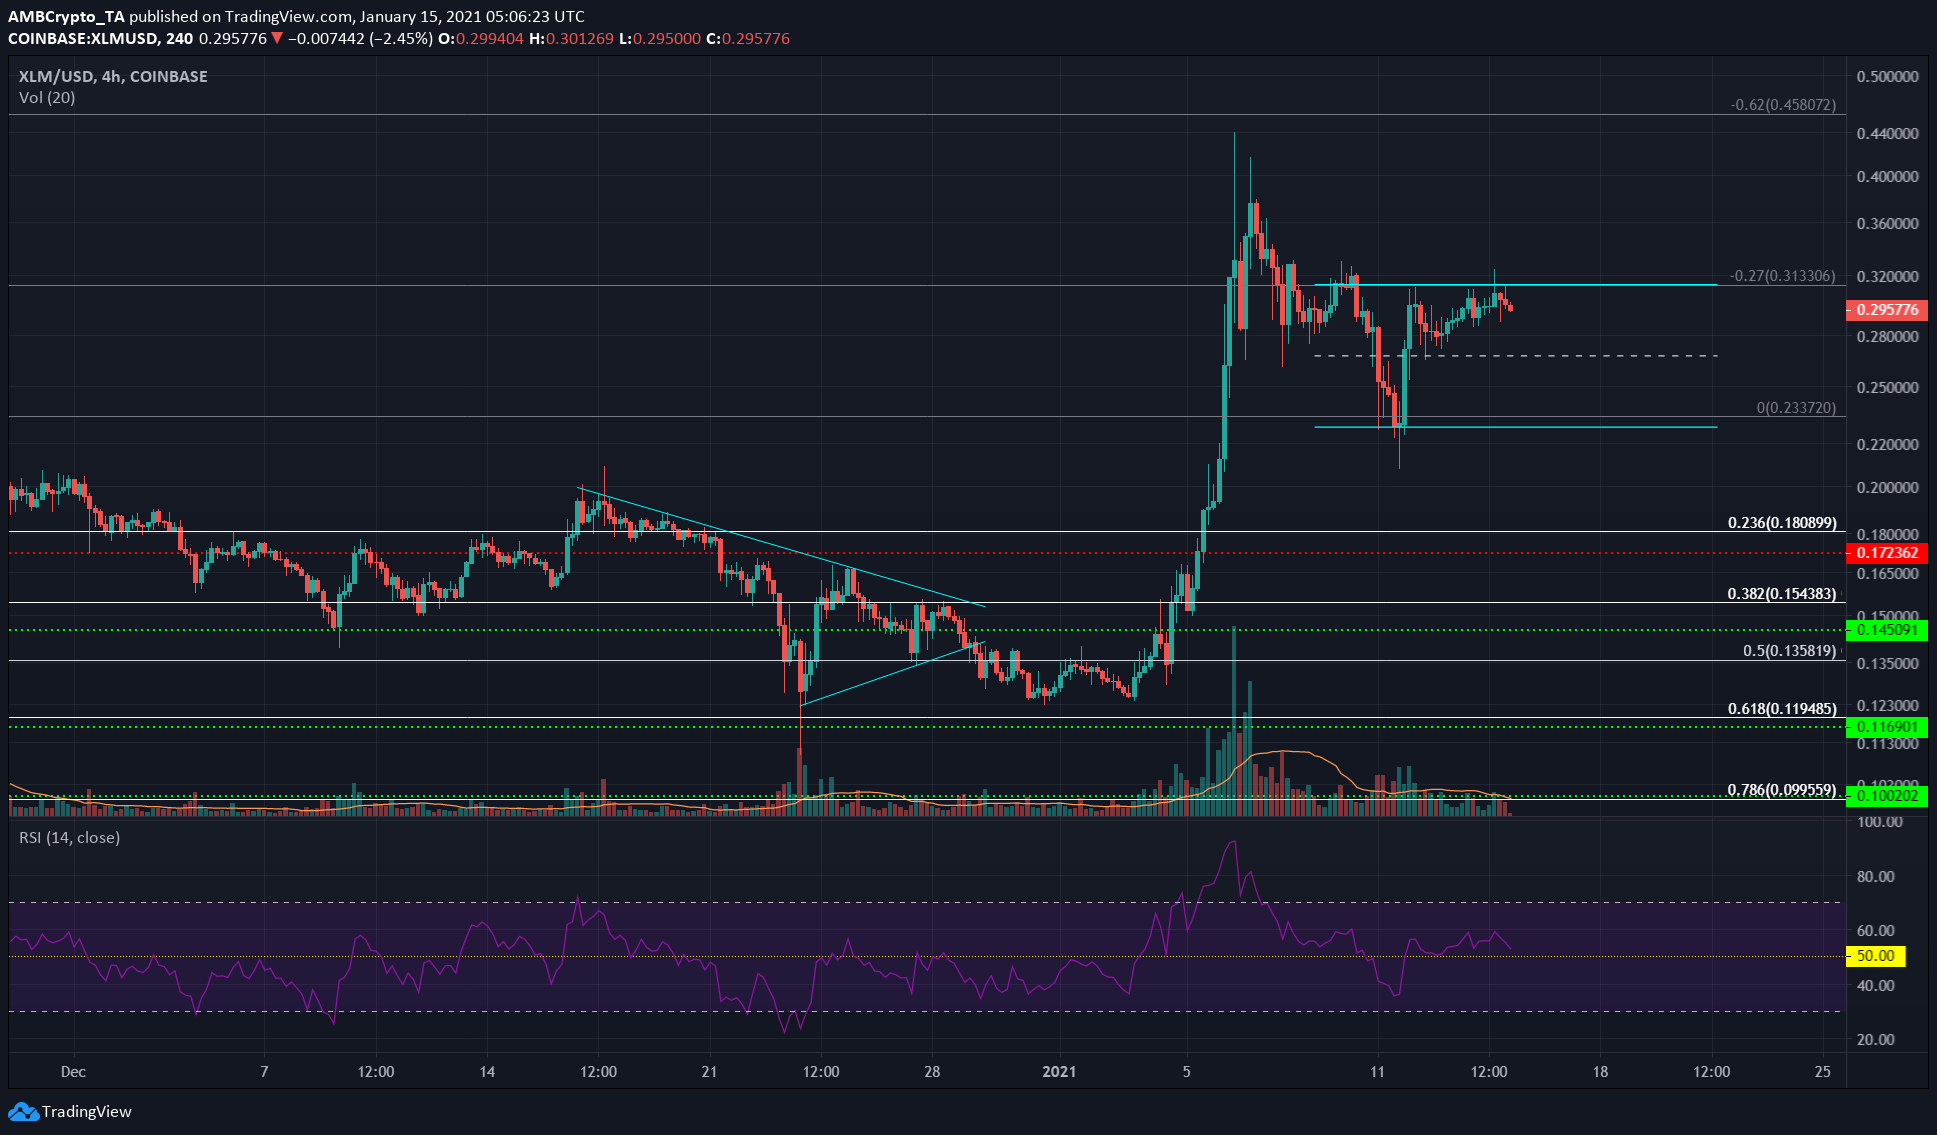
Task: Click the 18 date label on the time axis
Action: (1600, 1071)
